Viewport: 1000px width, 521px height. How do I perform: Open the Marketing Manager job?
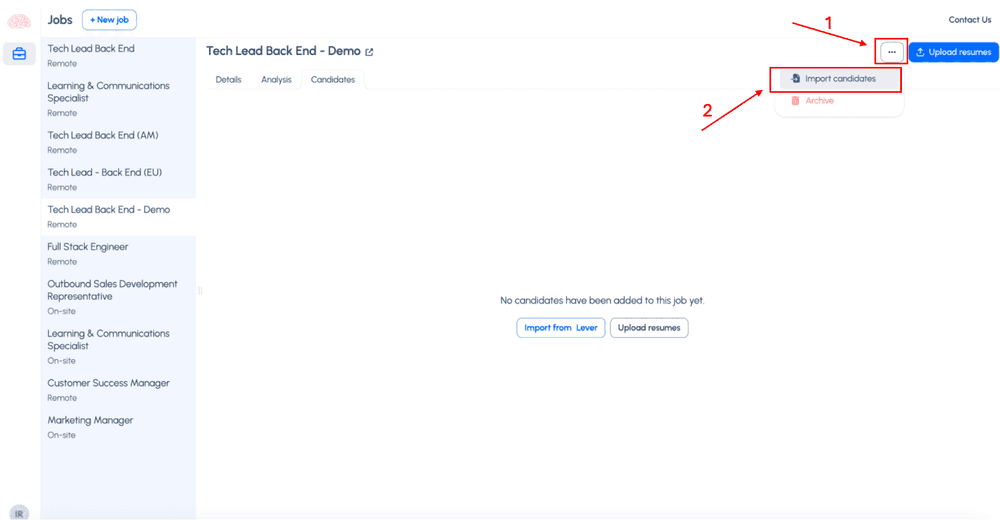[x=119, y=427]
